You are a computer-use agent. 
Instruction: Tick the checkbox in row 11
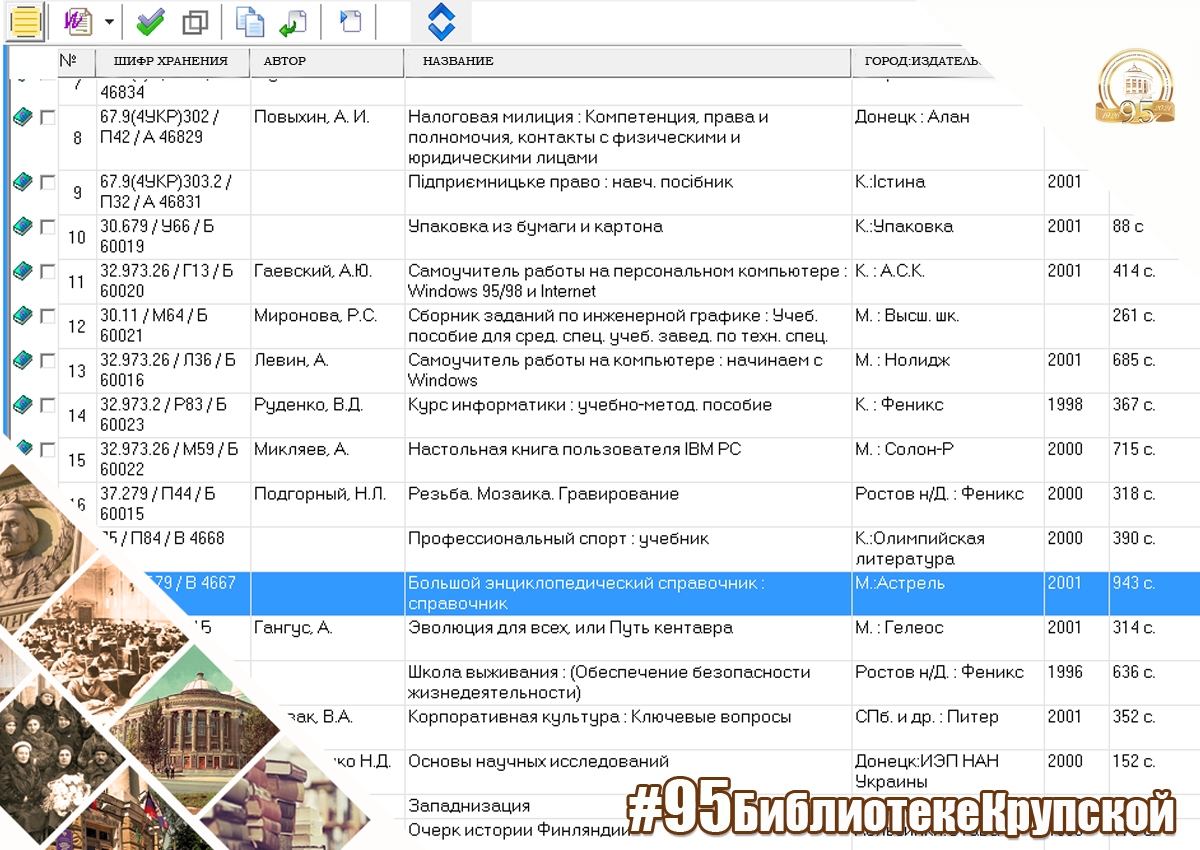pyautogui.click(x=47, y=271)
